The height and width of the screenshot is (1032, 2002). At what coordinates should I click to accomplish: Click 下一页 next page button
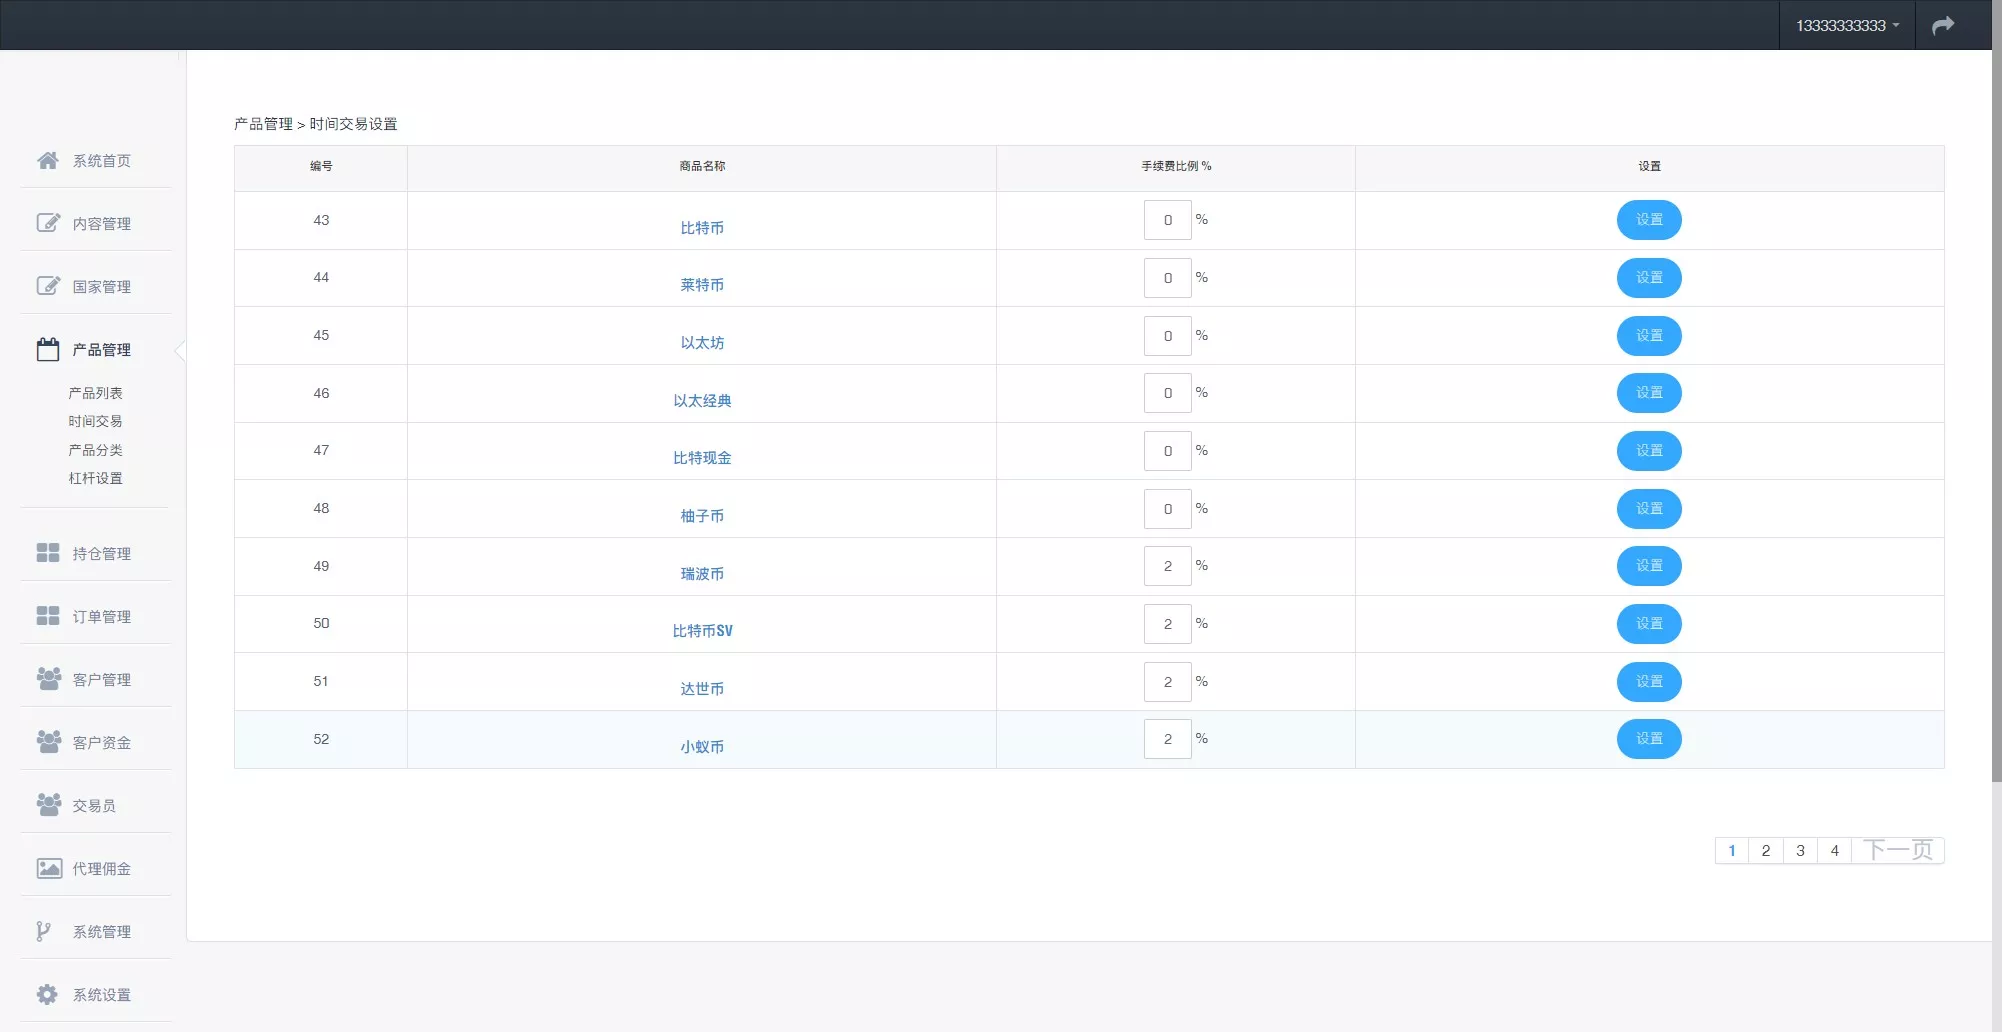tap(1897, 850)
